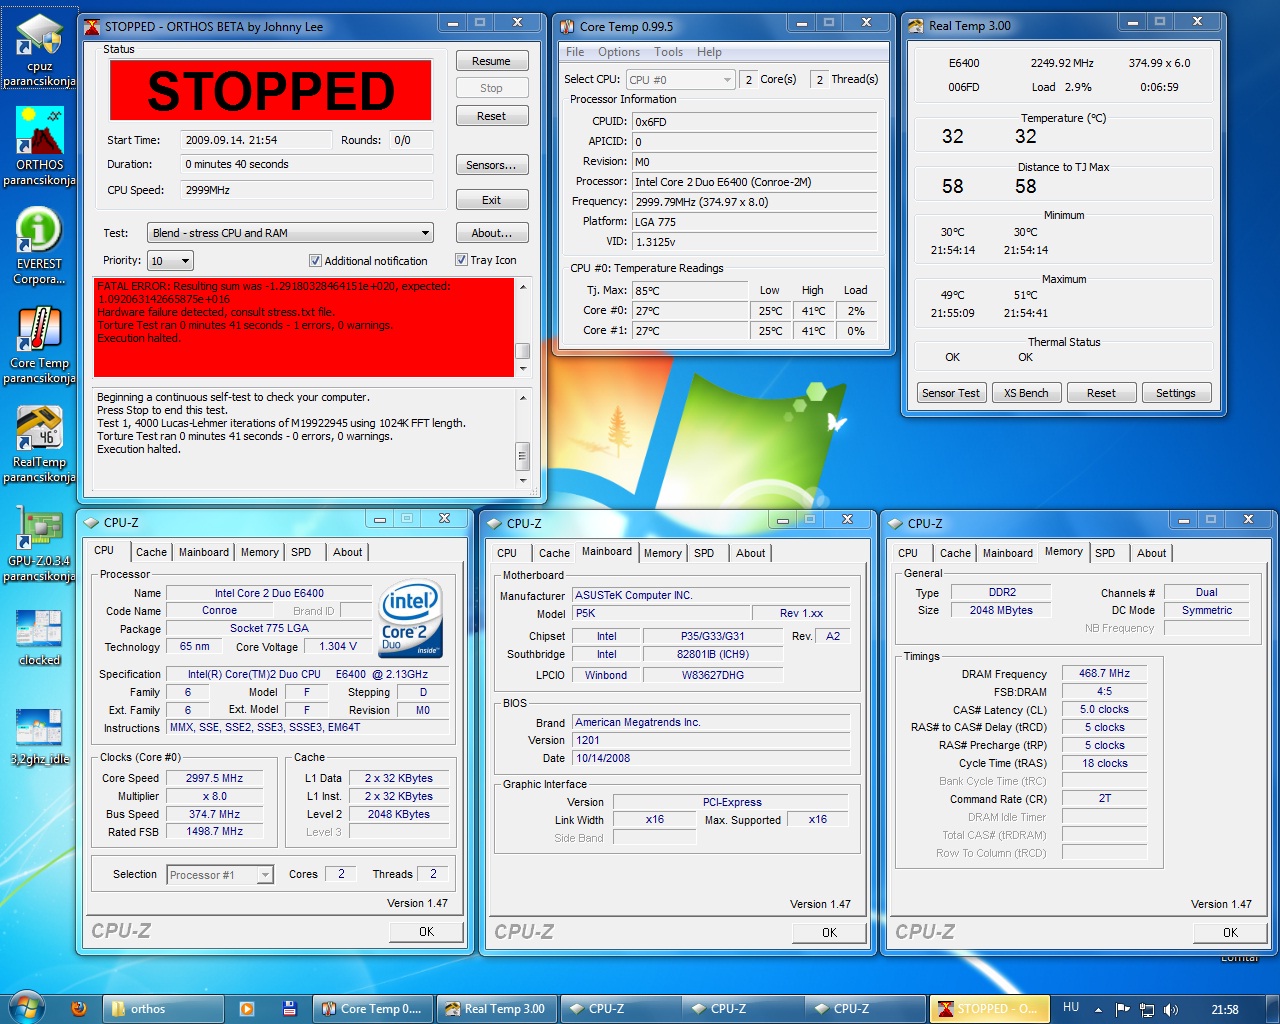Open the Core Temp desktop shortcut
1280x1024 pixels.
pyautogui.click(x=40, y=345)
